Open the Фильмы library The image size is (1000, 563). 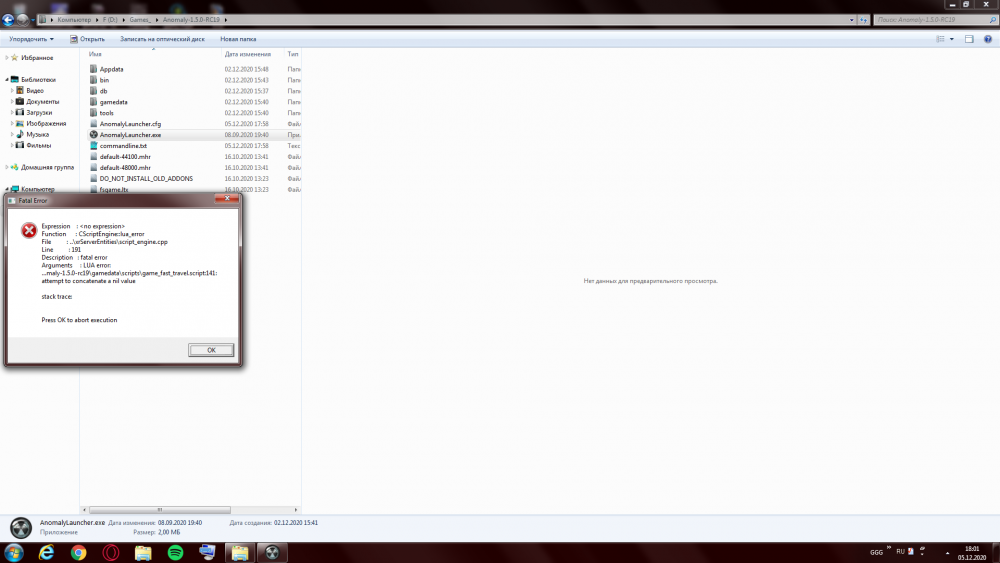(38, 145)
